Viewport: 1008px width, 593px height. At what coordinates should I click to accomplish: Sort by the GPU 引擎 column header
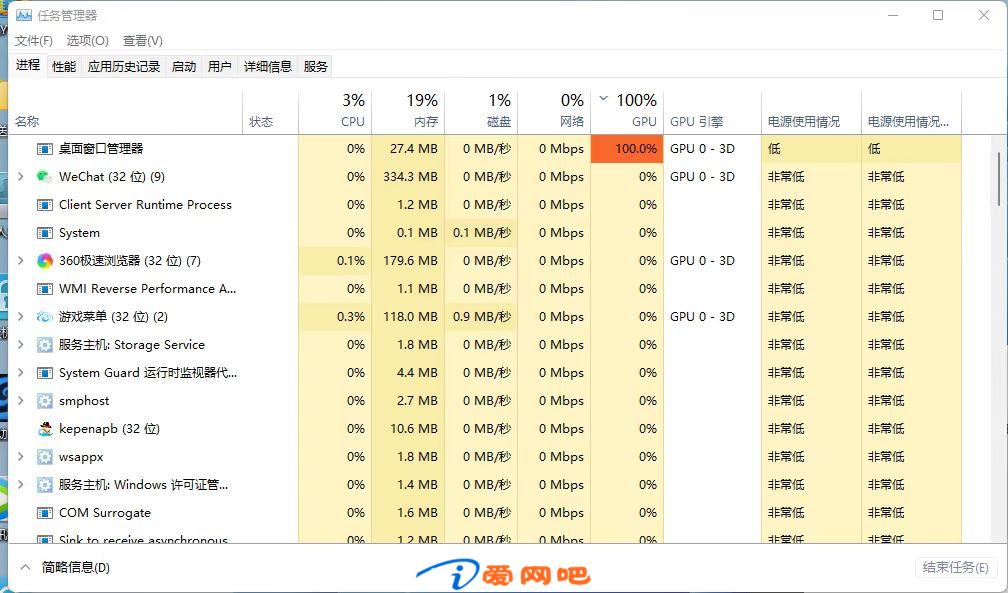click(x=712, y=111)
